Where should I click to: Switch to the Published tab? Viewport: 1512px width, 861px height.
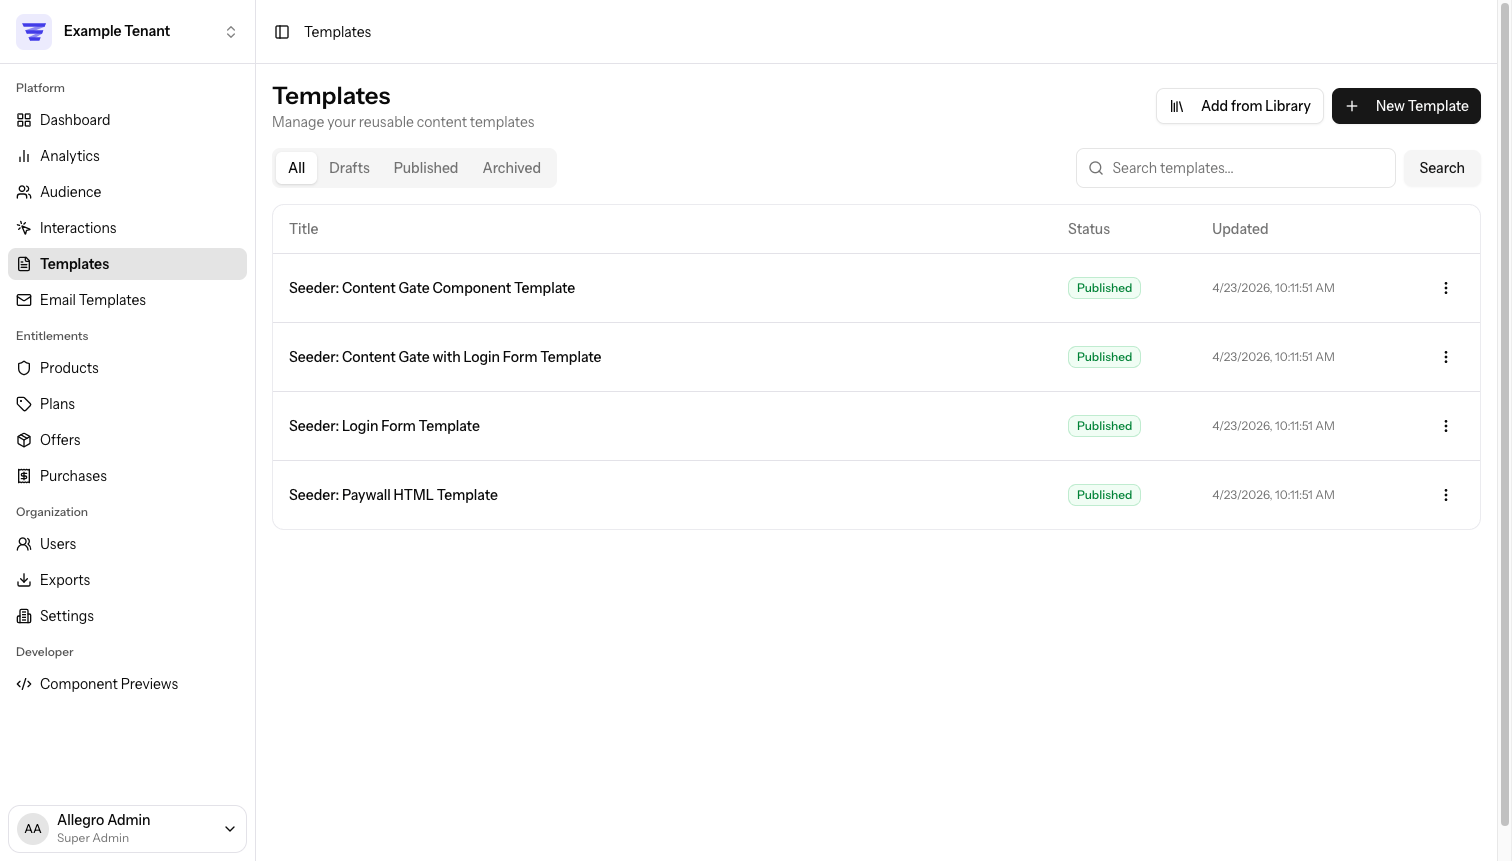point(426,168)
